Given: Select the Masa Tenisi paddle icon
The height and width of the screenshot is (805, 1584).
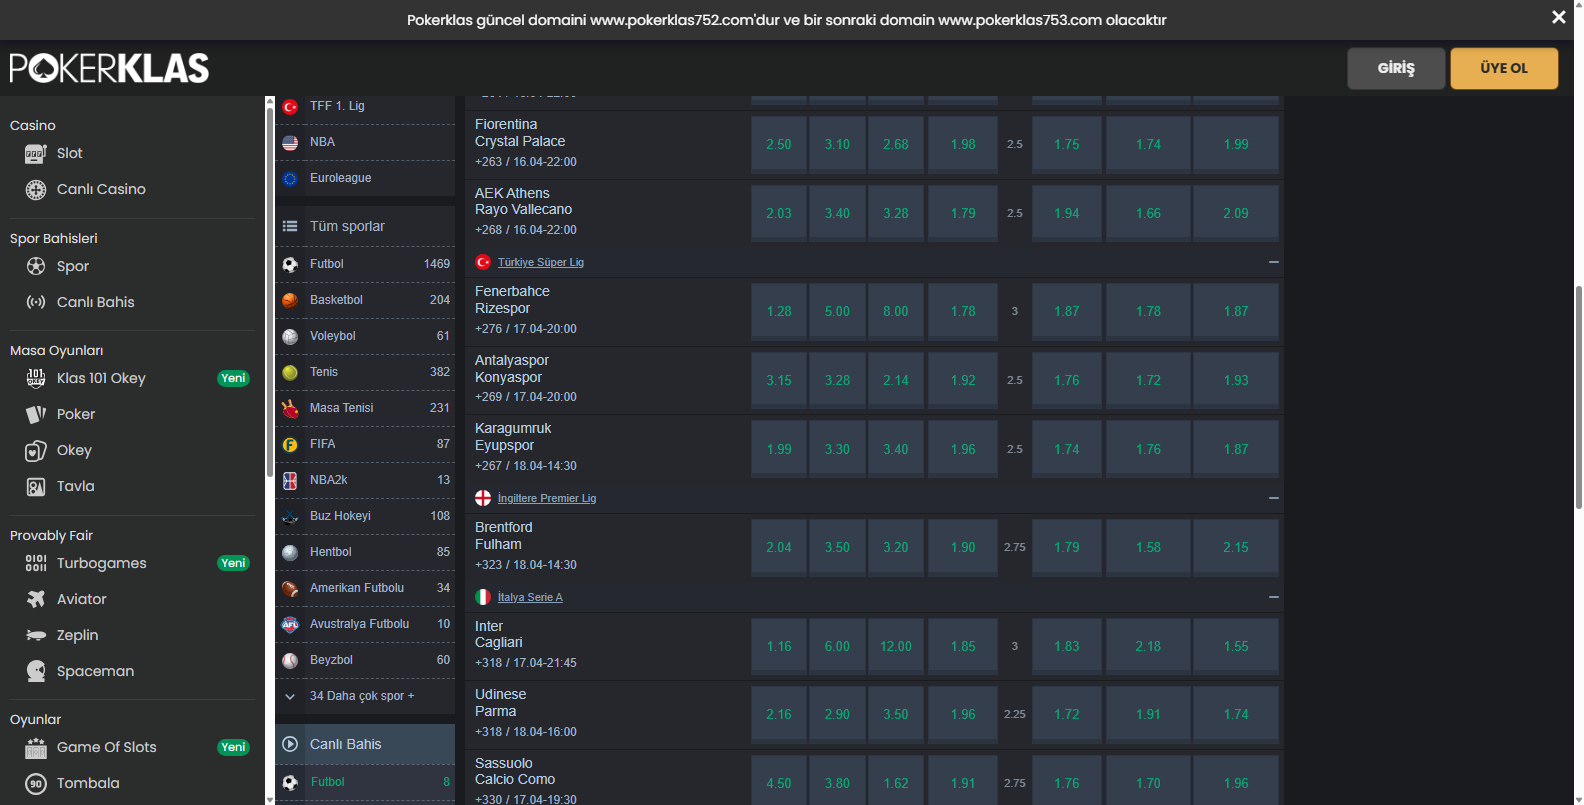Looking at the screenshot, I should pos(290,408).
